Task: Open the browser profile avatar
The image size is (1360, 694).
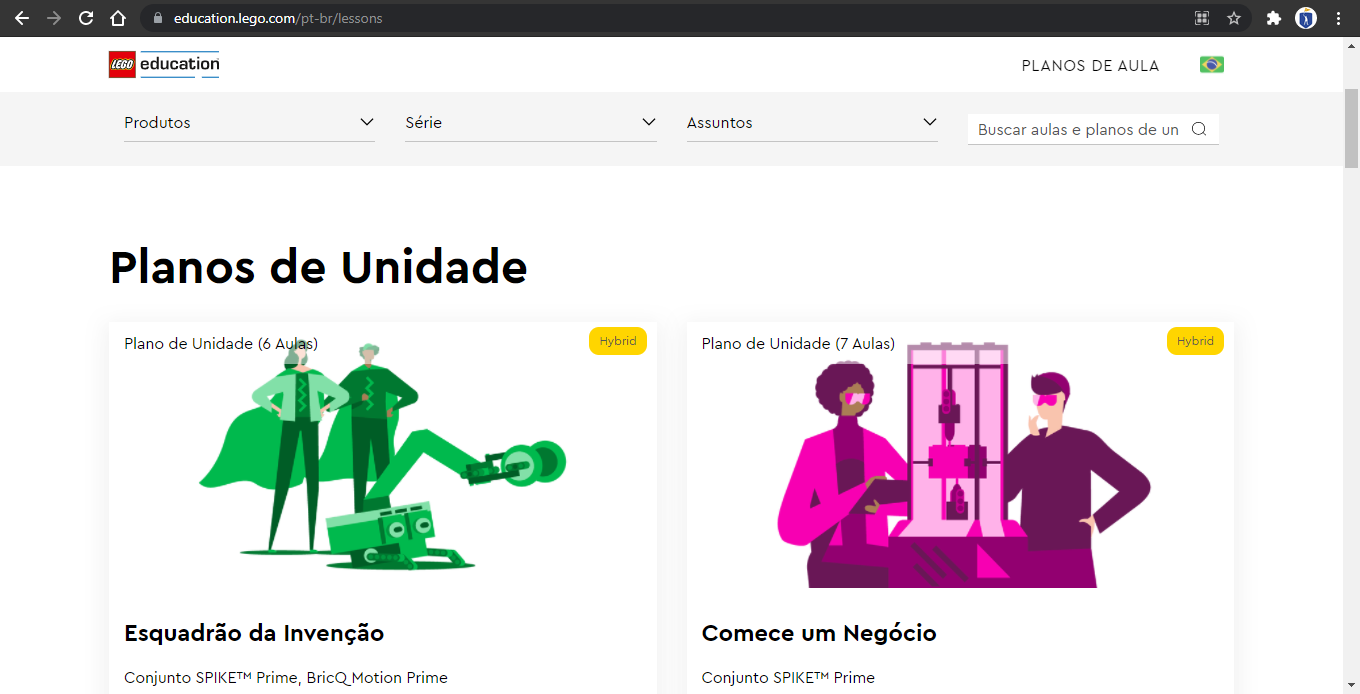Action: tap(1306, 18)
